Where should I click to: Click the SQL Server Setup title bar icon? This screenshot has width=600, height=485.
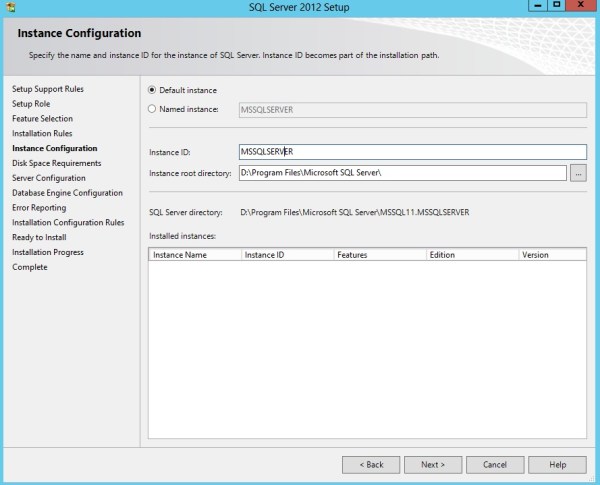click(10, 7)
